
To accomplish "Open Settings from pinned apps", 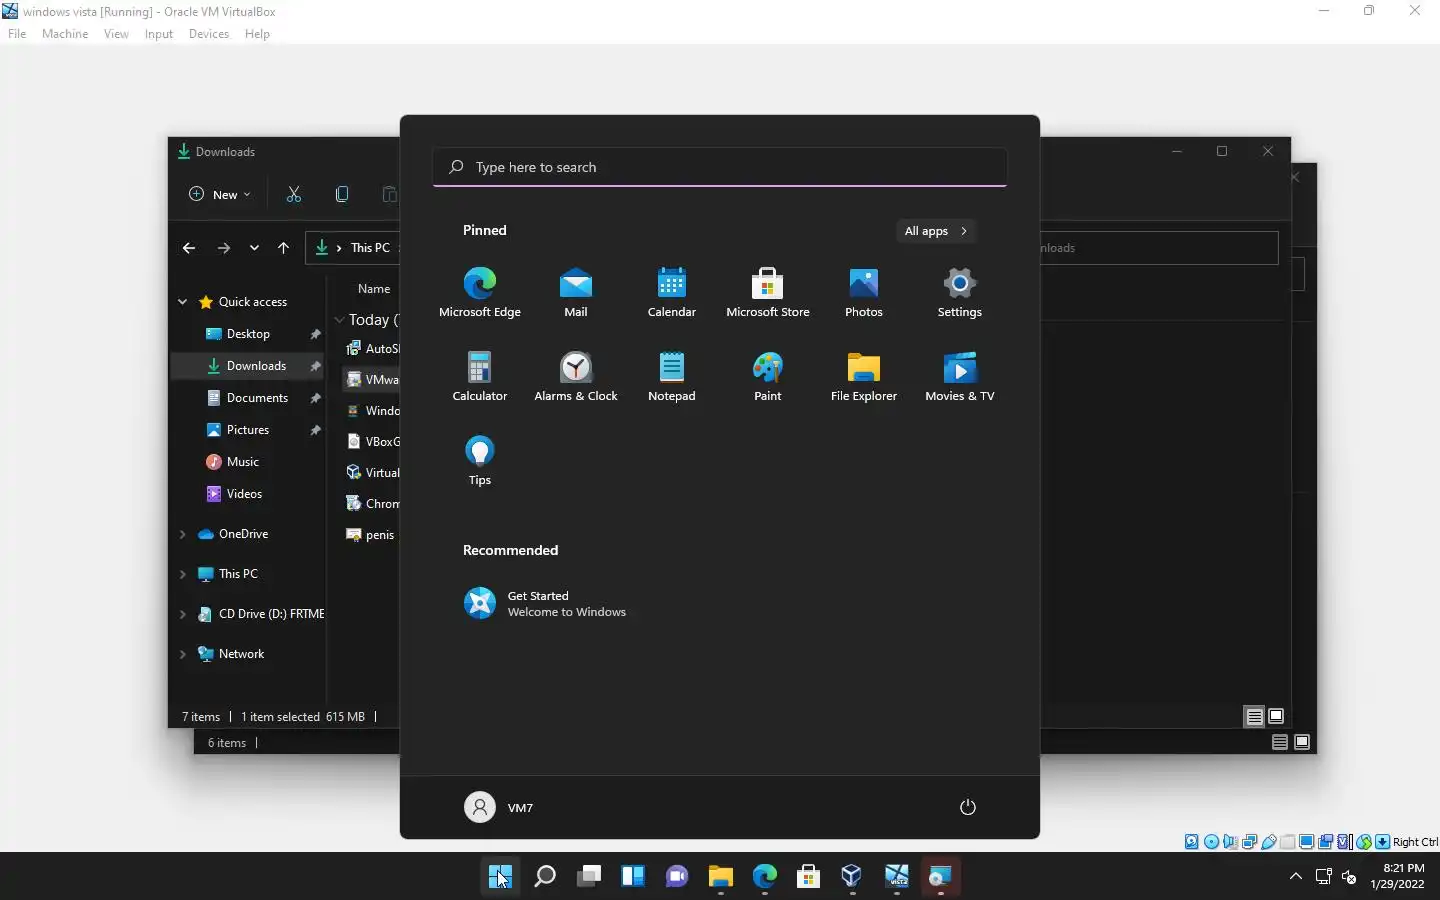I will (x=960, y=292).
